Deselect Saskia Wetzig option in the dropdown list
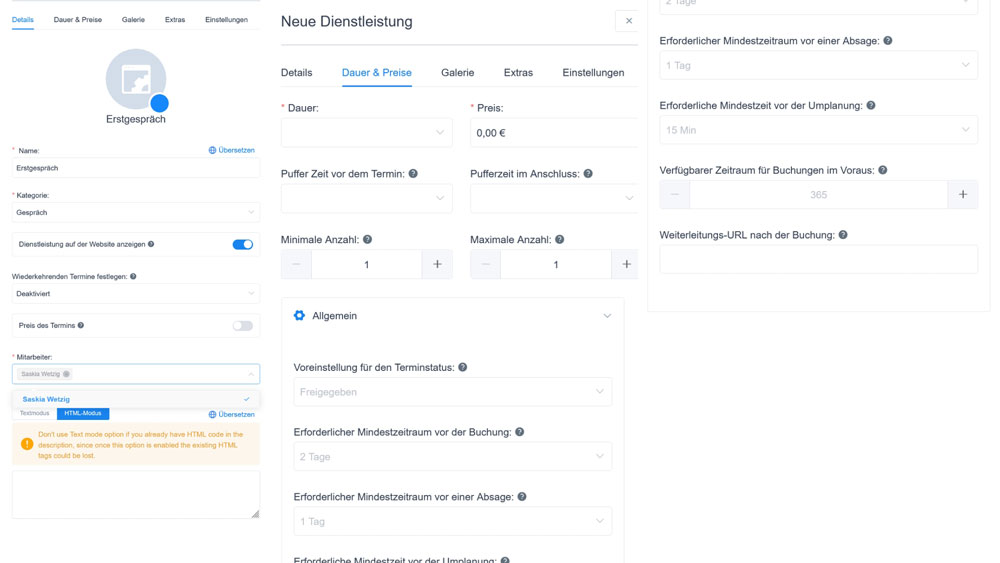The width and height of the screenshot is (1000, 563). [136, 399]
